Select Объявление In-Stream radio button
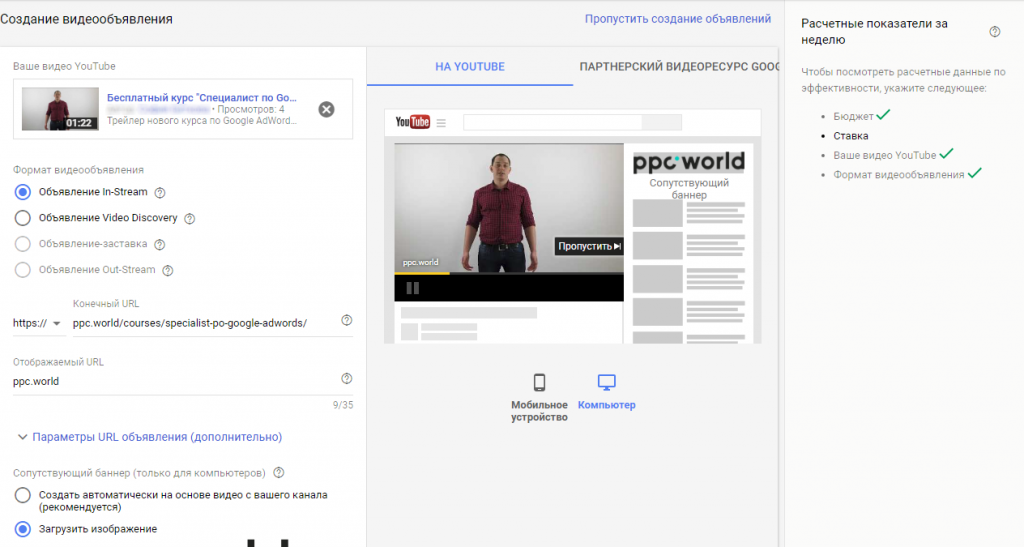1024x547 pixels. pos(23,192)
